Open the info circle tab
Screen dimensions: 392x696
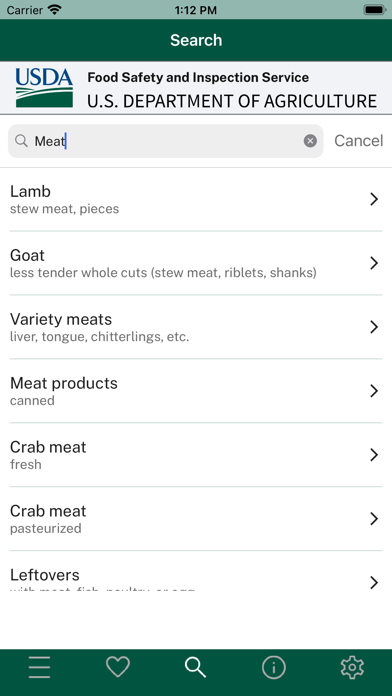point(274,667)
